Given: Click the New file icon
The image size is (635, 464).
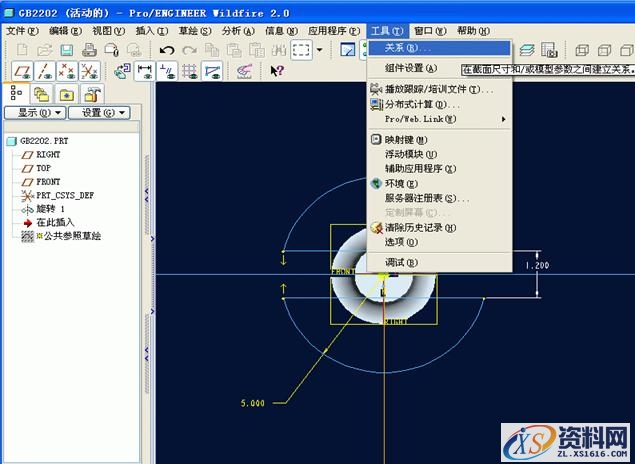Looking at the screenshot, I should 22,50.
